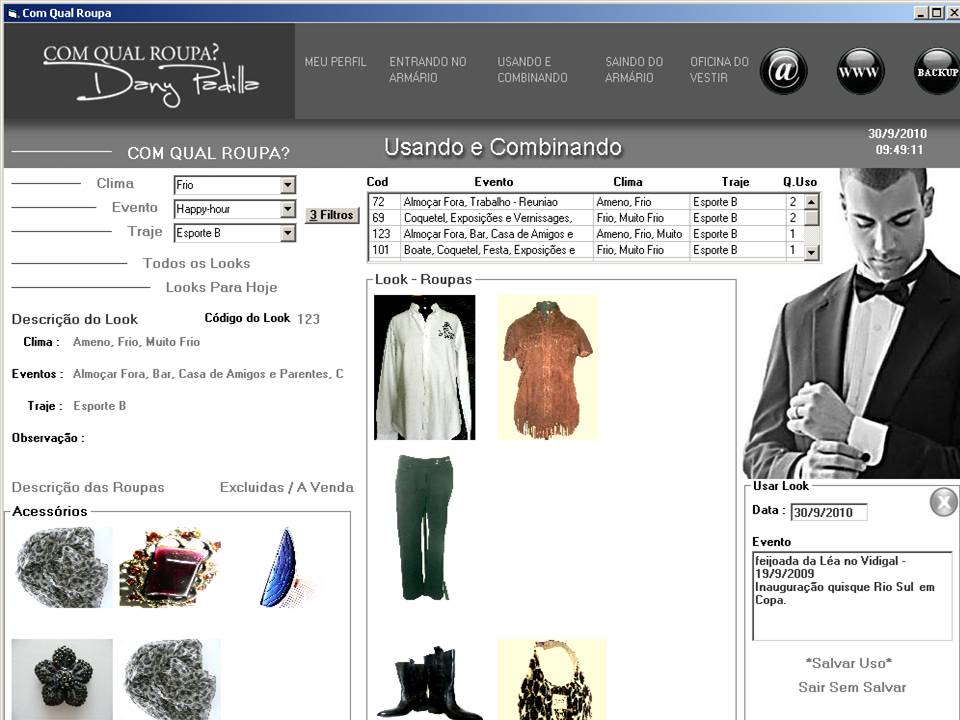The image size is (960, 720).
Task: Open the Clima dropdown arrow
Action: click(x=287, y=184)
